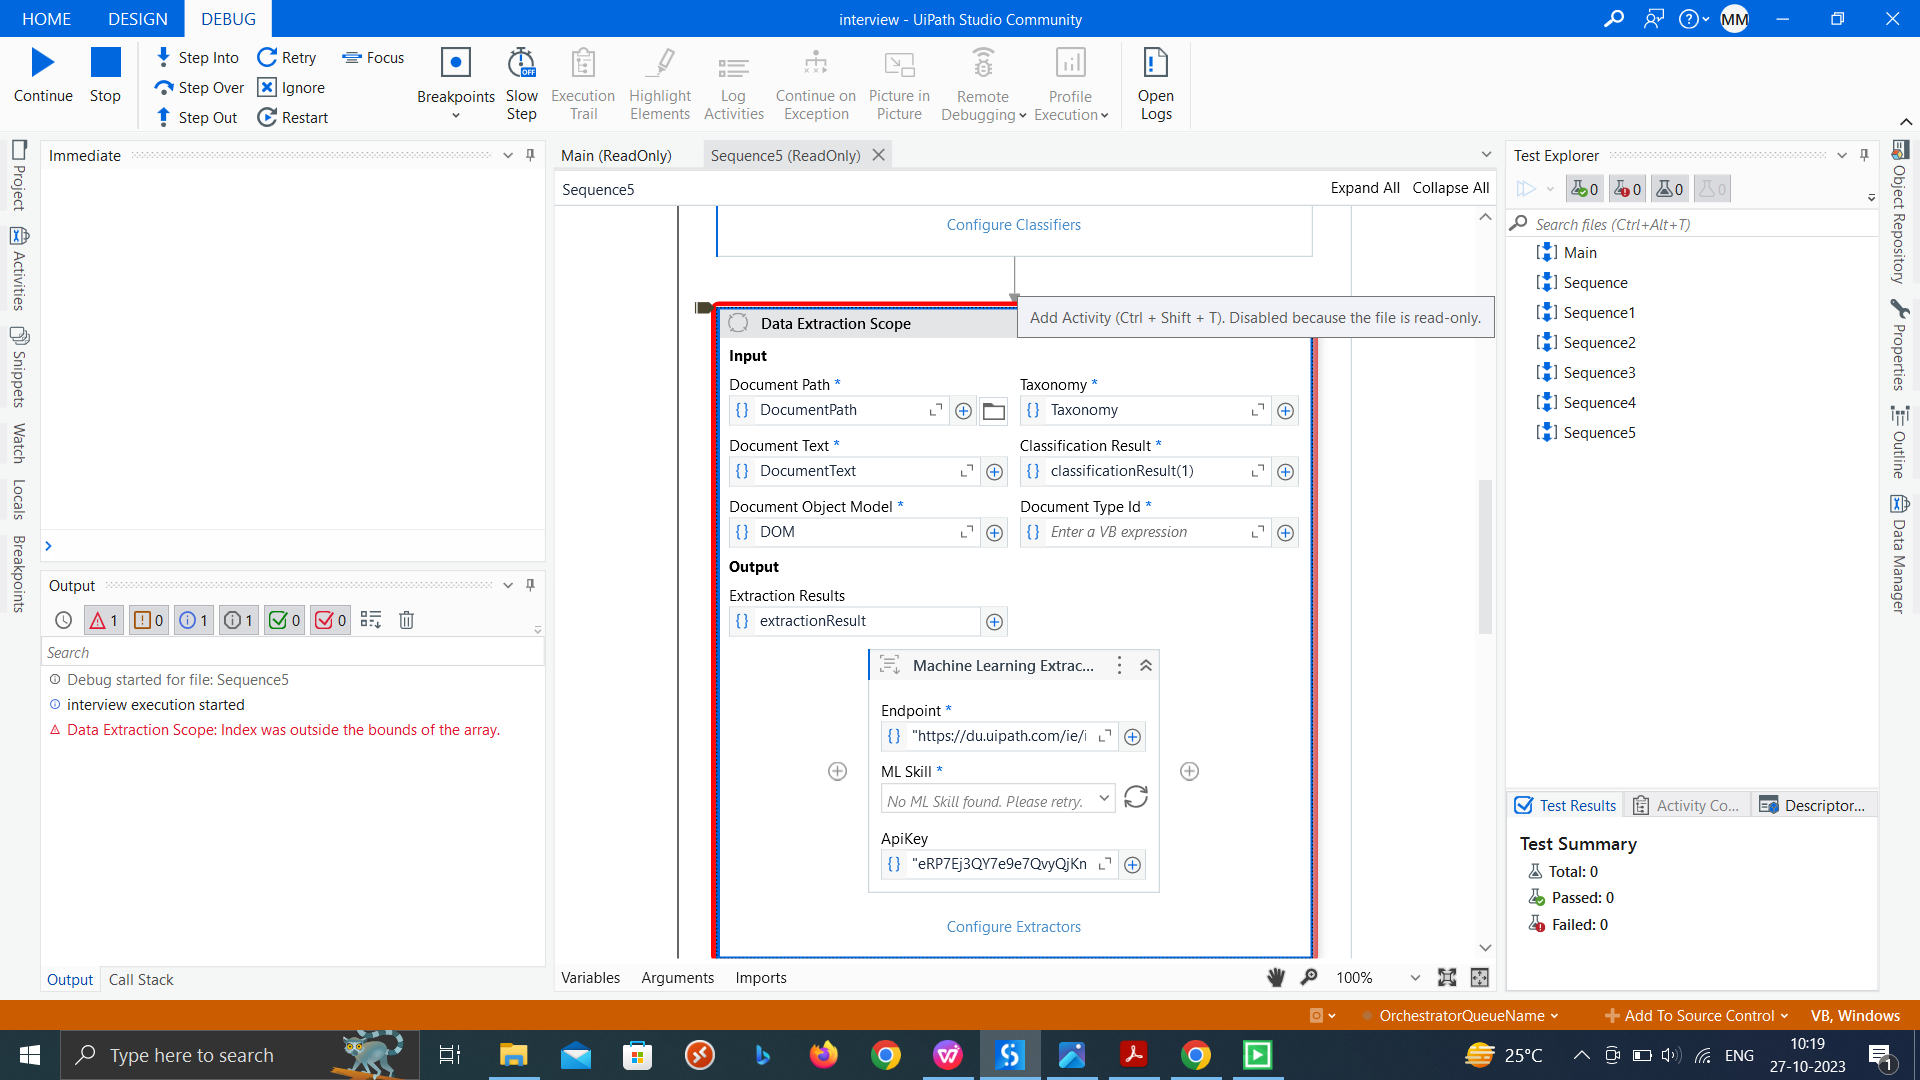
Task: Click the Restart debug button
Action: (x=292, y=118)
